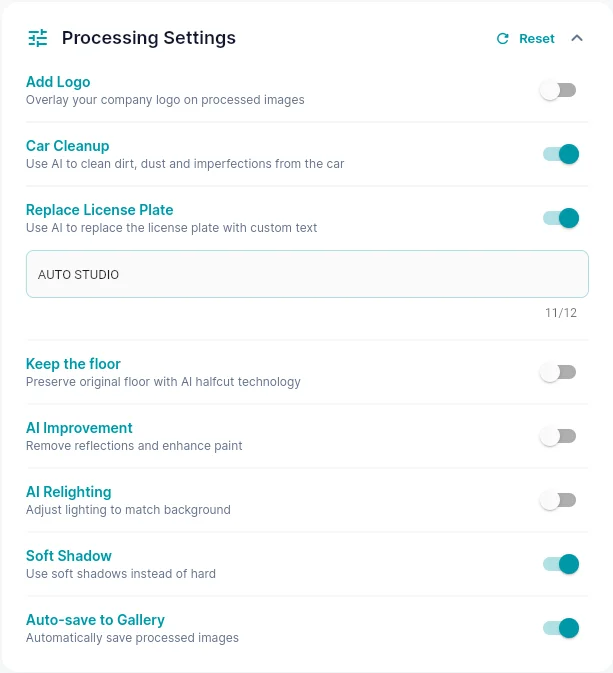Click the Keep the floor label
This screenshot has height=673, width=613.
[x=73, y=364]
